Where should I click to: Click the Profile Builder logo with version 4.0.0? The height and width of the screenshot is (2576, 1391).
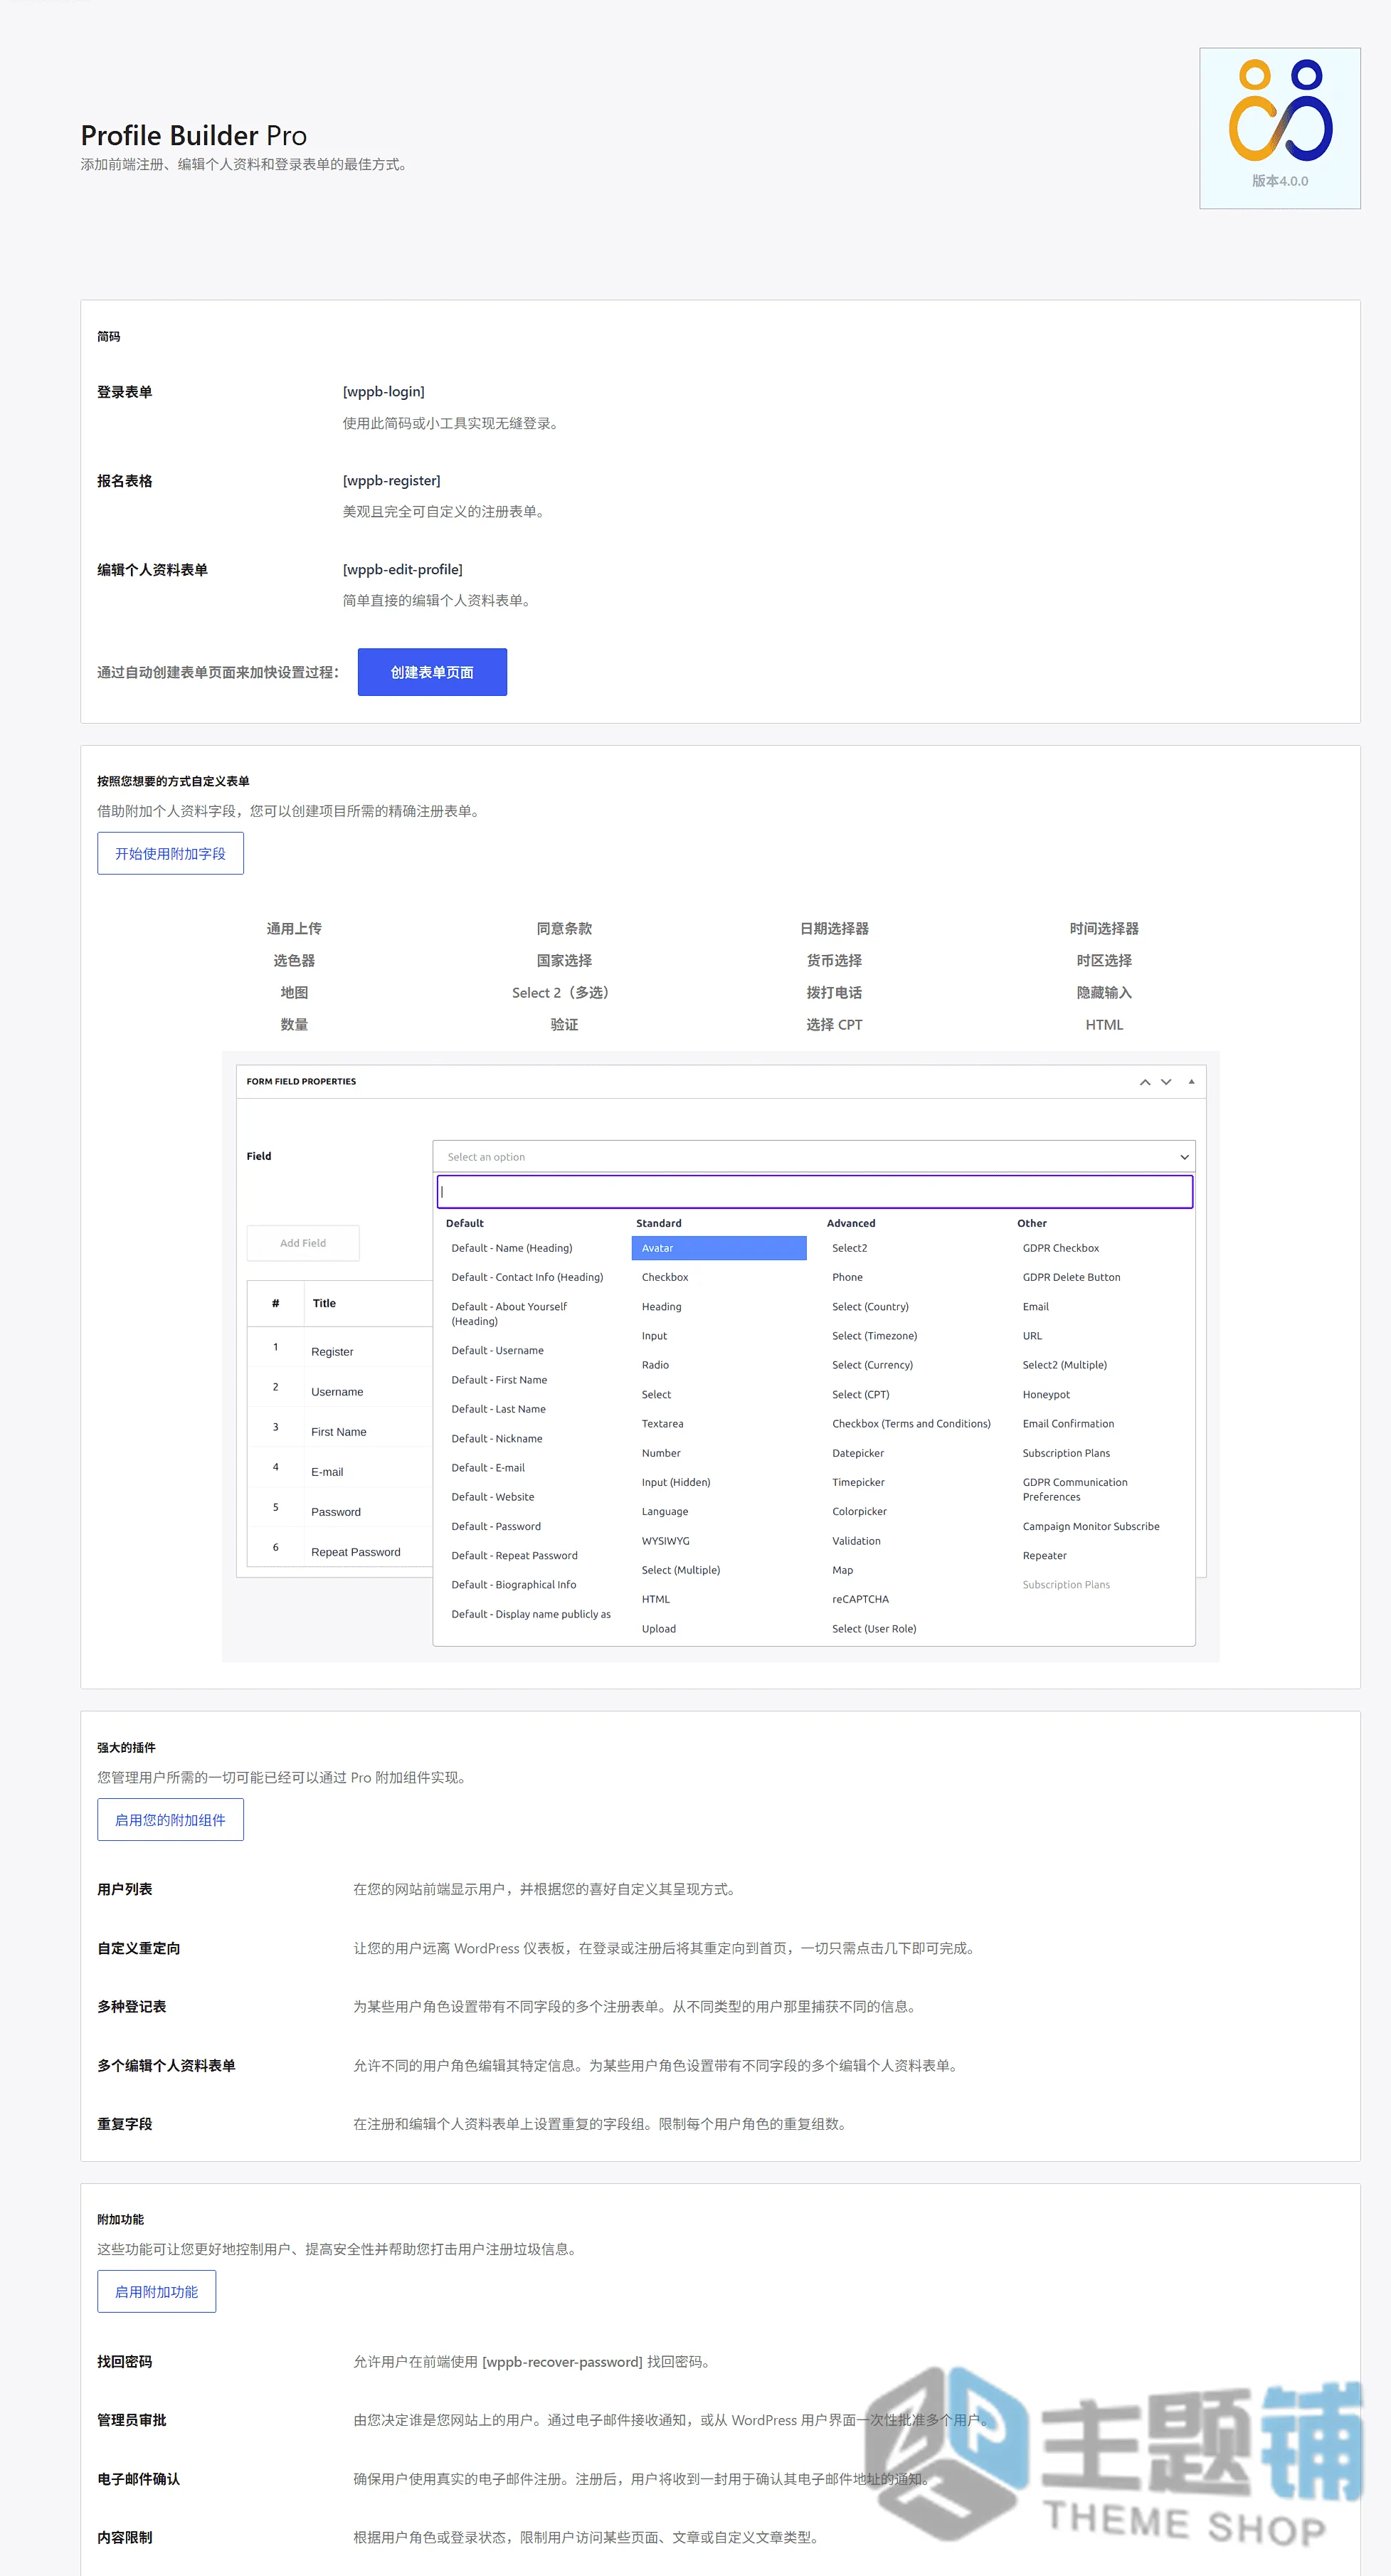pos(1279,128)
